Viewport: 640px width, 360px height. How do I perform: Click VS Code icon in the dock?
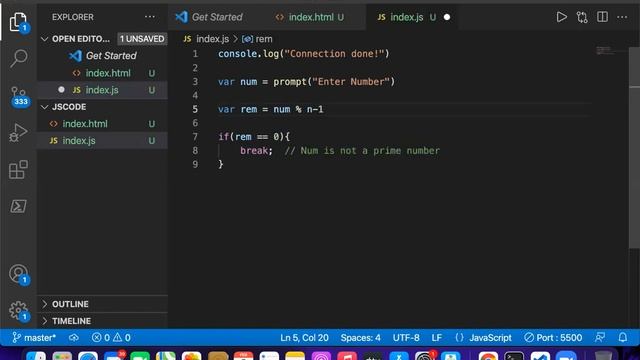pos(540,356)
